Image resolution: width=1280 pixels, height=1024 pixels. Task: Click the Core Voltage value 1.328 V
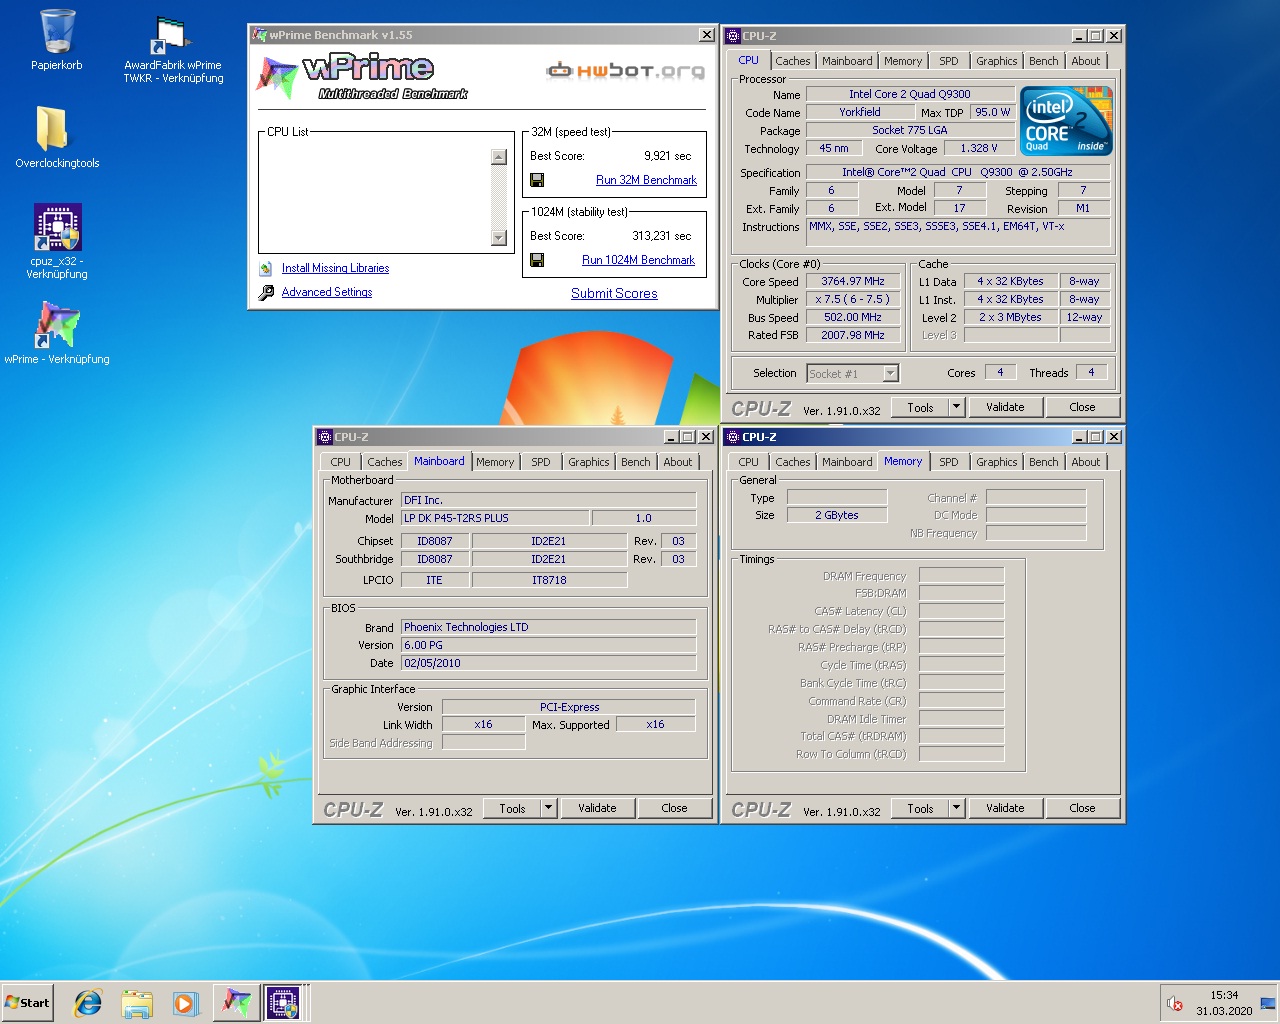979,148
